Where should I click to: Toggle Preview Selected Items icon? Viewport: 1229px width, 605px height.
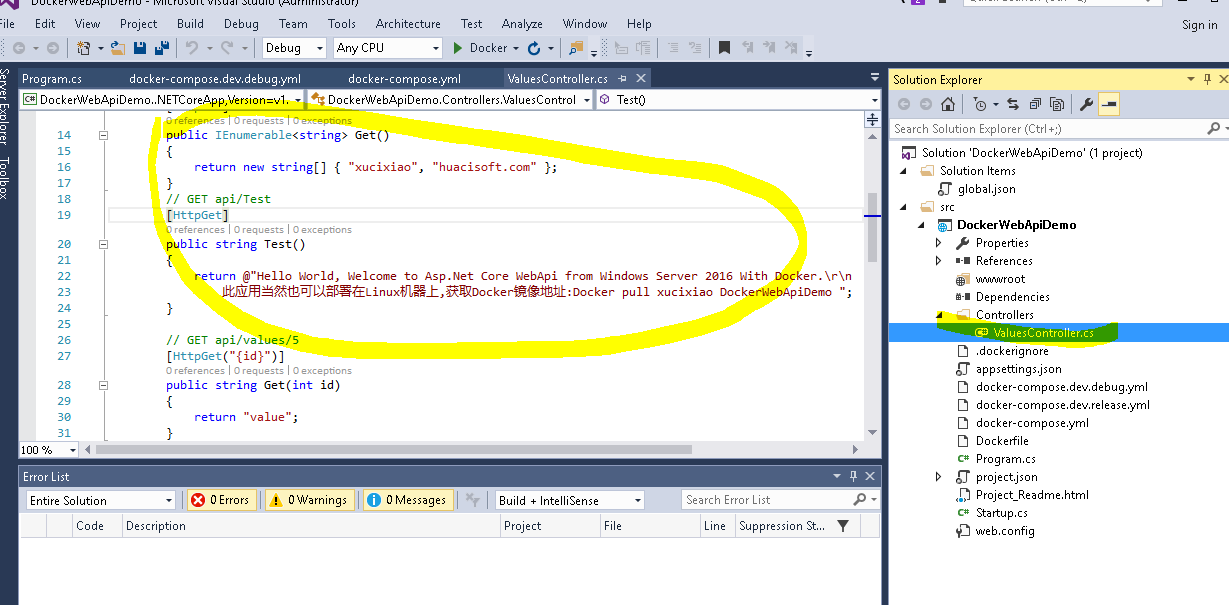click(x=1109, y=104)
